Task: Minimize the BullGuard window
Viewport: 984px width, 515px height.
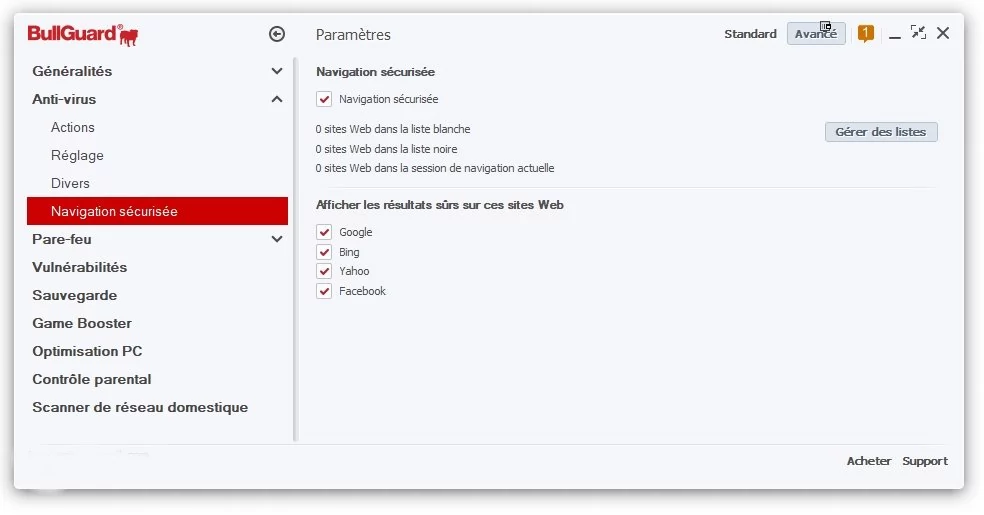Action: 895,36
